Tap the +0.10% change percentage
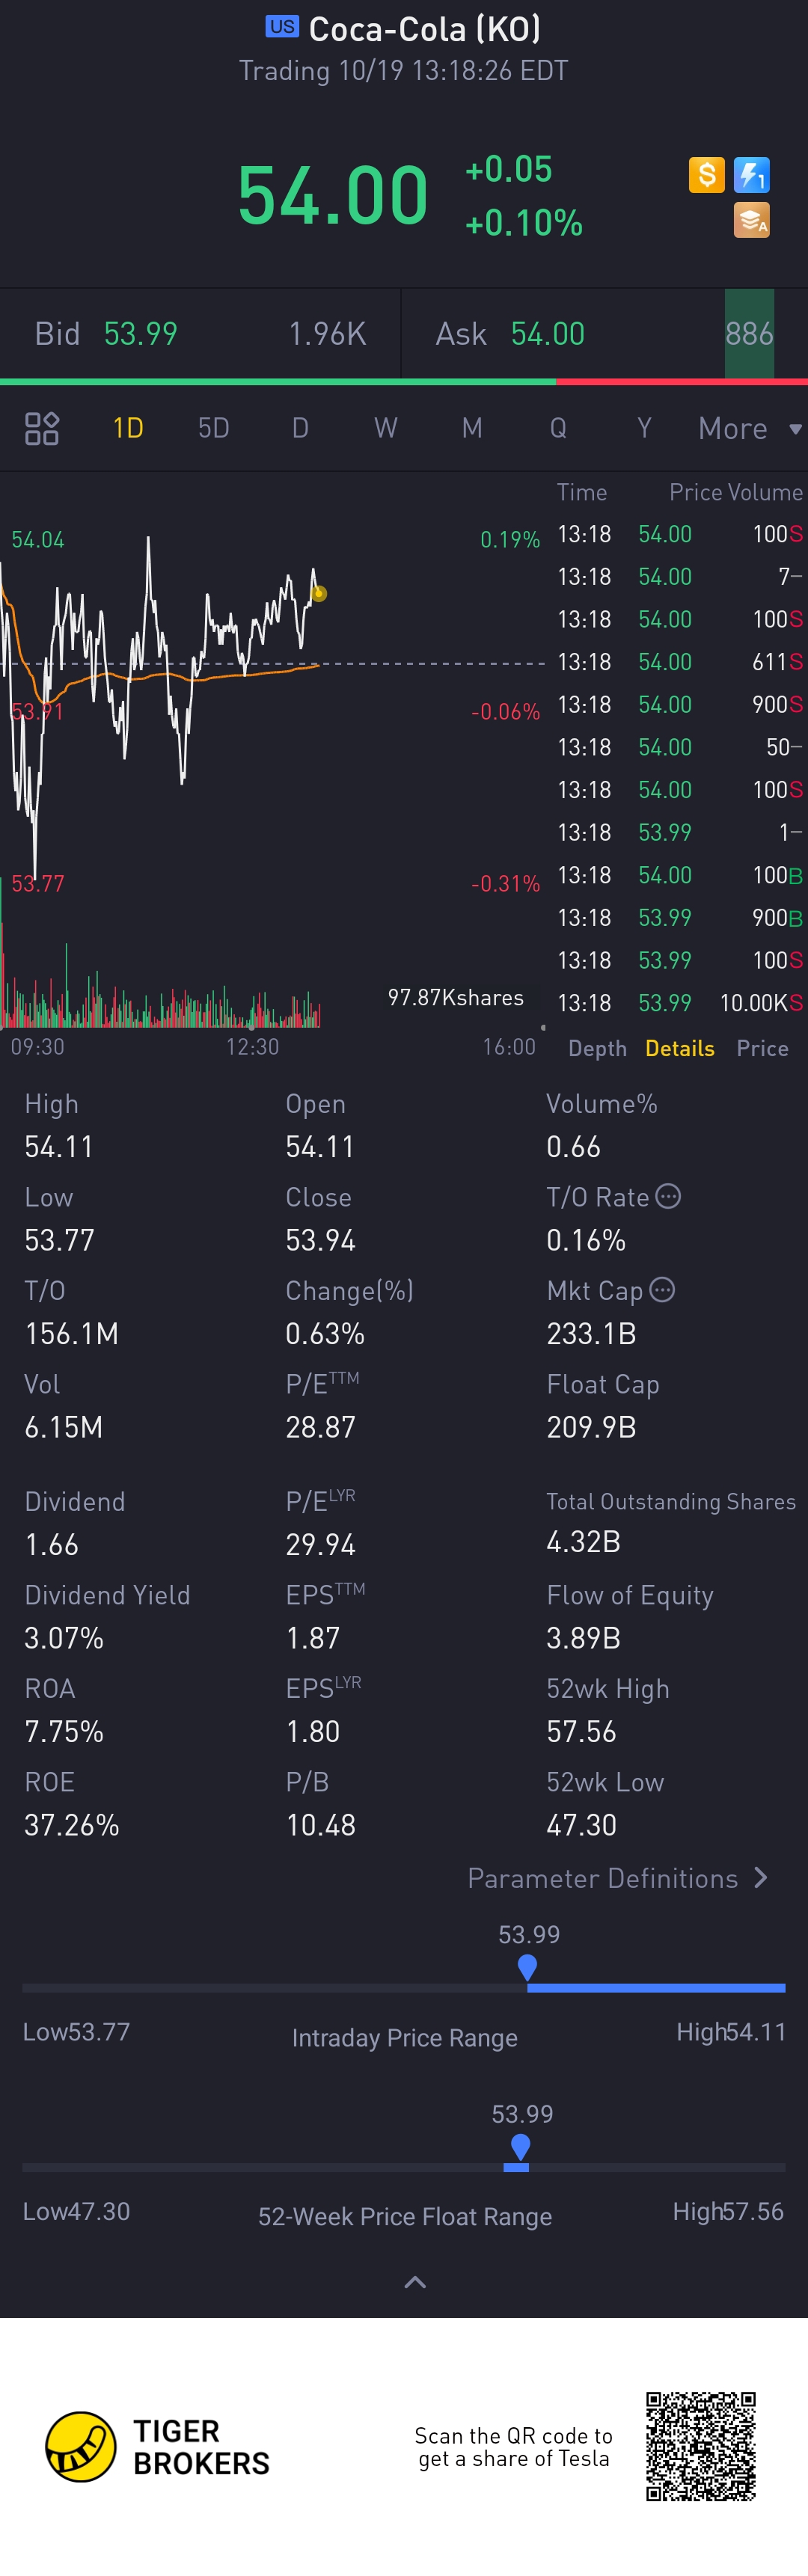The image size is (808, 2576). (x=523, y=222)
